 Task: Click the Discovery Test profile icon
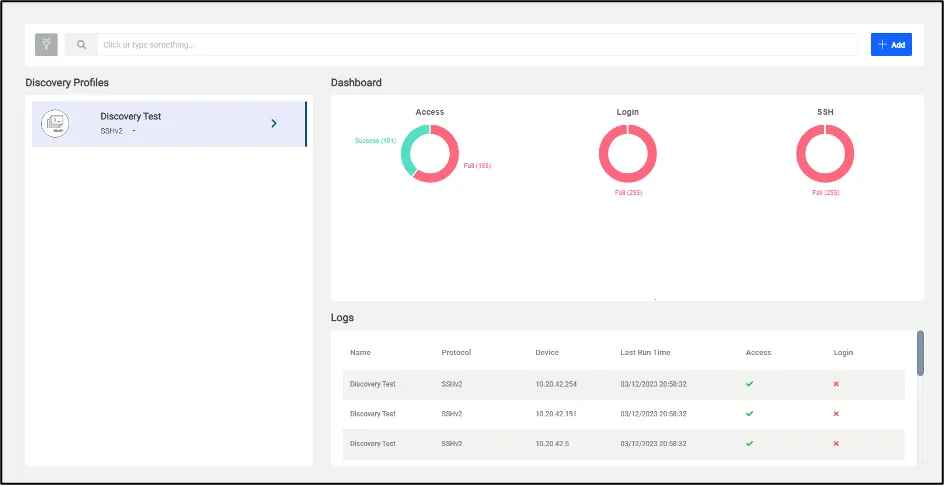click(x=55, y=123)
